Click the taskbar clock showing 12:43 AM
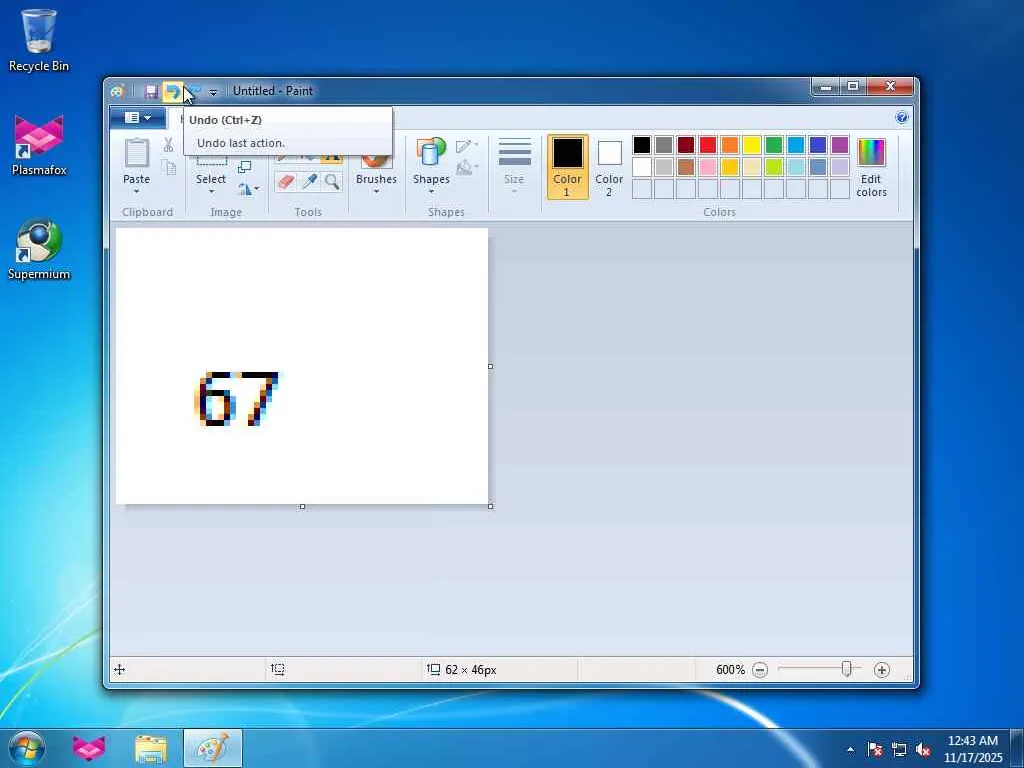The image size is (1024, 768). (x=972, y=748)
